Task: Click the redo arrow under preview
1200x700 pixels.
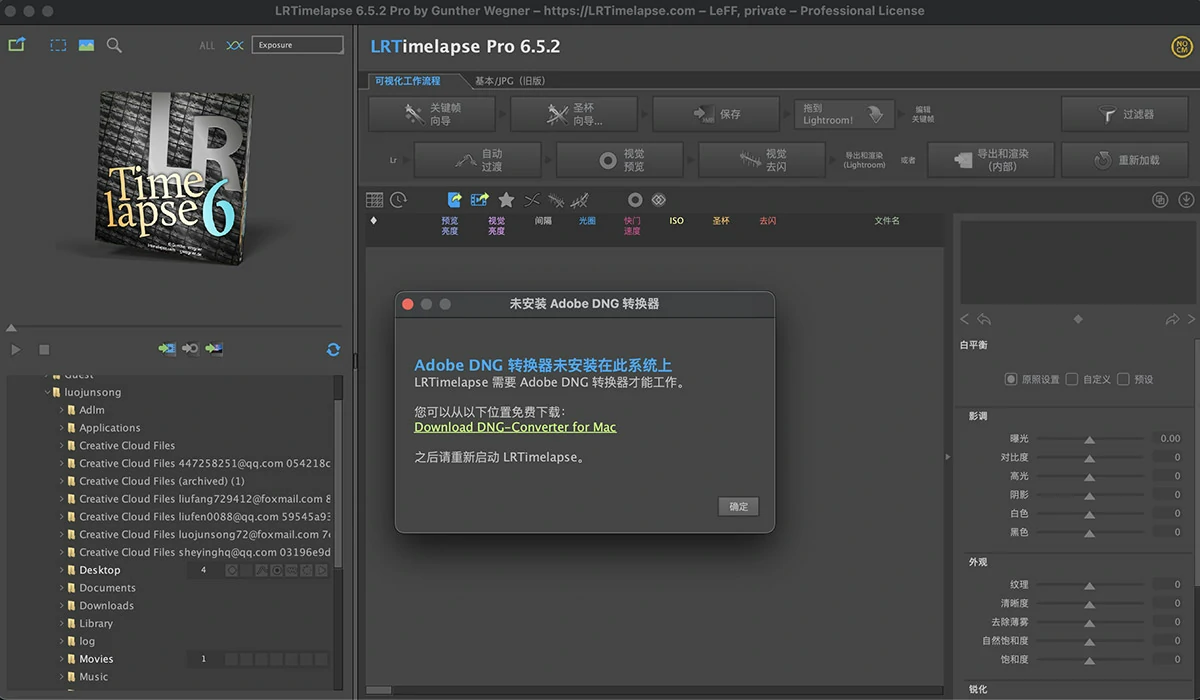Action: pos(1172,319)
